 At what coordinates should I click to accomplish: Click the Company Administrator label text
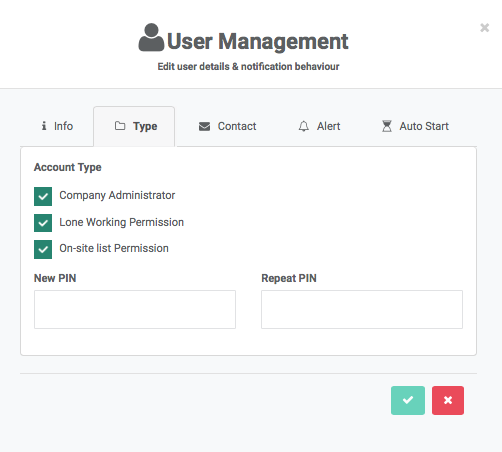coord(117,195)
